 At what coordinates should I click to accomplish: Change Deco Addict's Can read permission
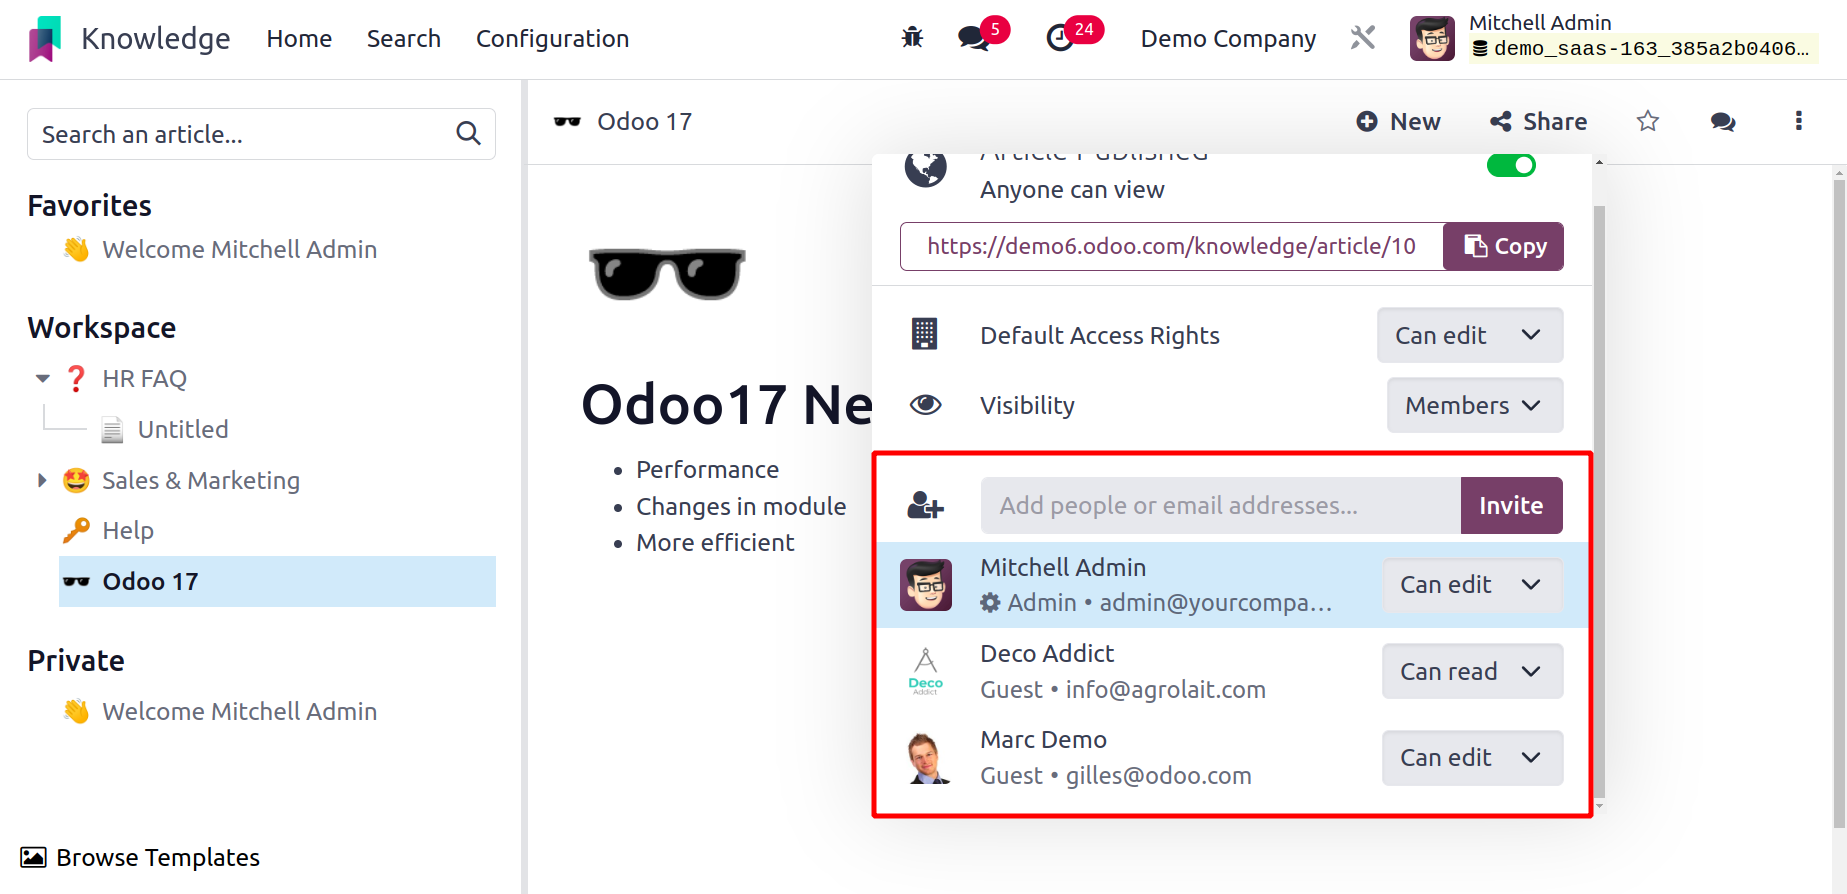[1472, 671]
